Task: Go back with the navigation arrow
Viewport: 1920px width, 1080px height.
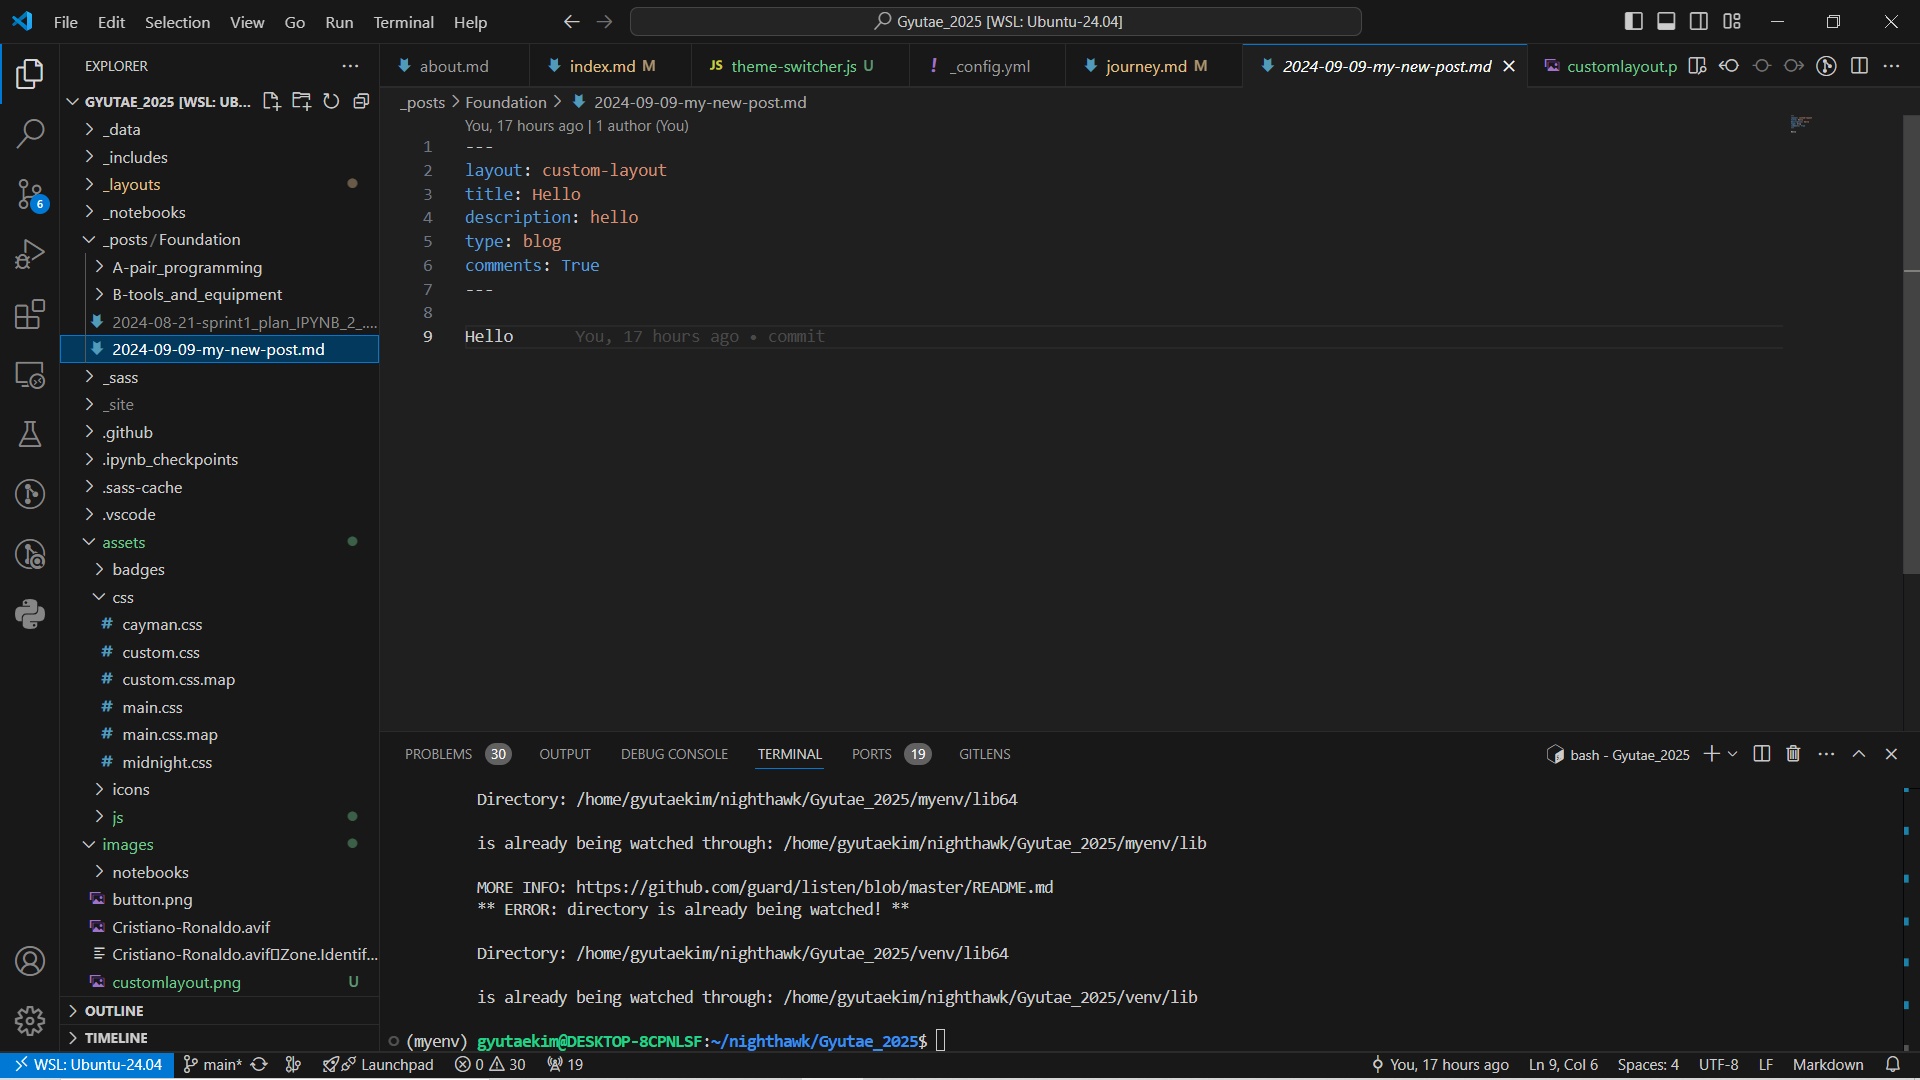Action: point(571,22)
